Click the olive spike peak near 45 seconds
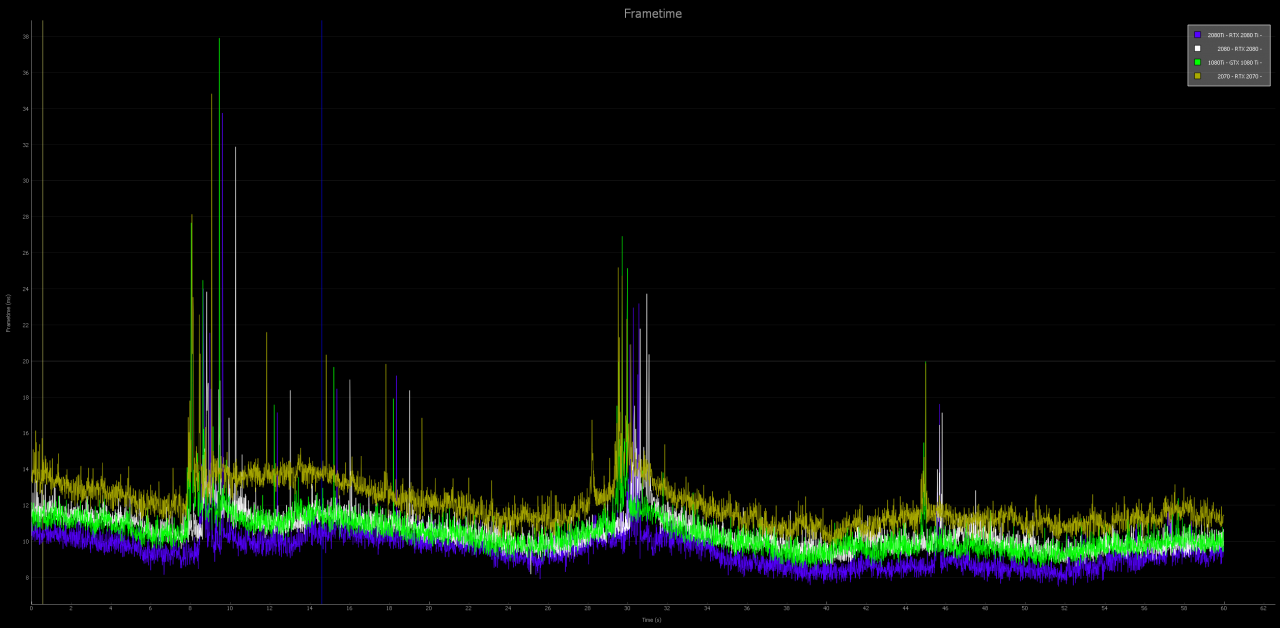1280x628 pixels. click(926, 364)
